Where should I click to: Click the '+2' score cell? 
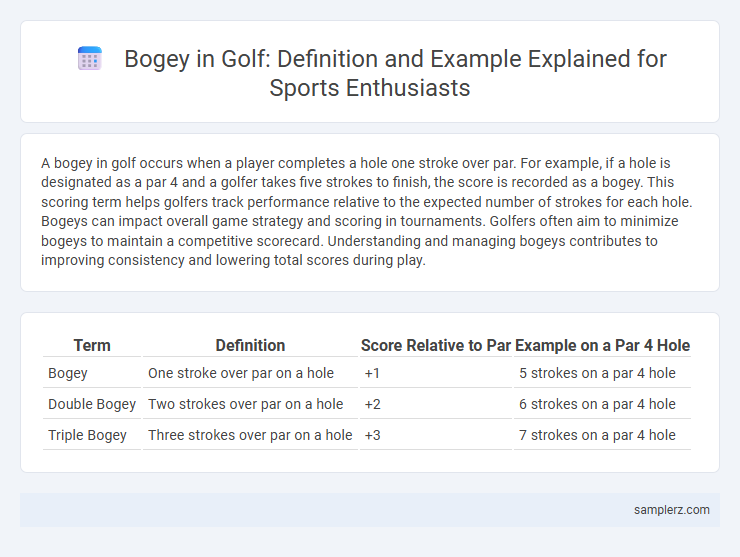[436, 404]
